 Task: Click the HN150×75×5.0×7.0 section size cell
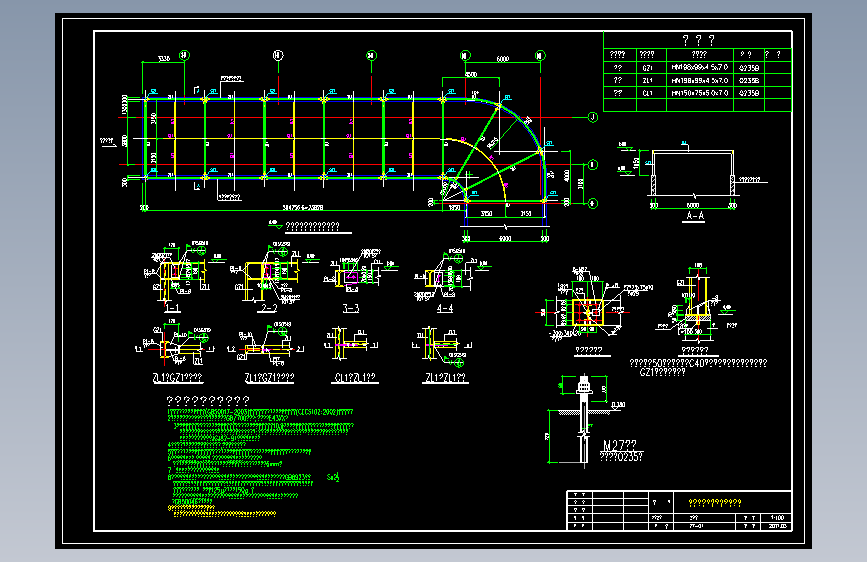699,93
